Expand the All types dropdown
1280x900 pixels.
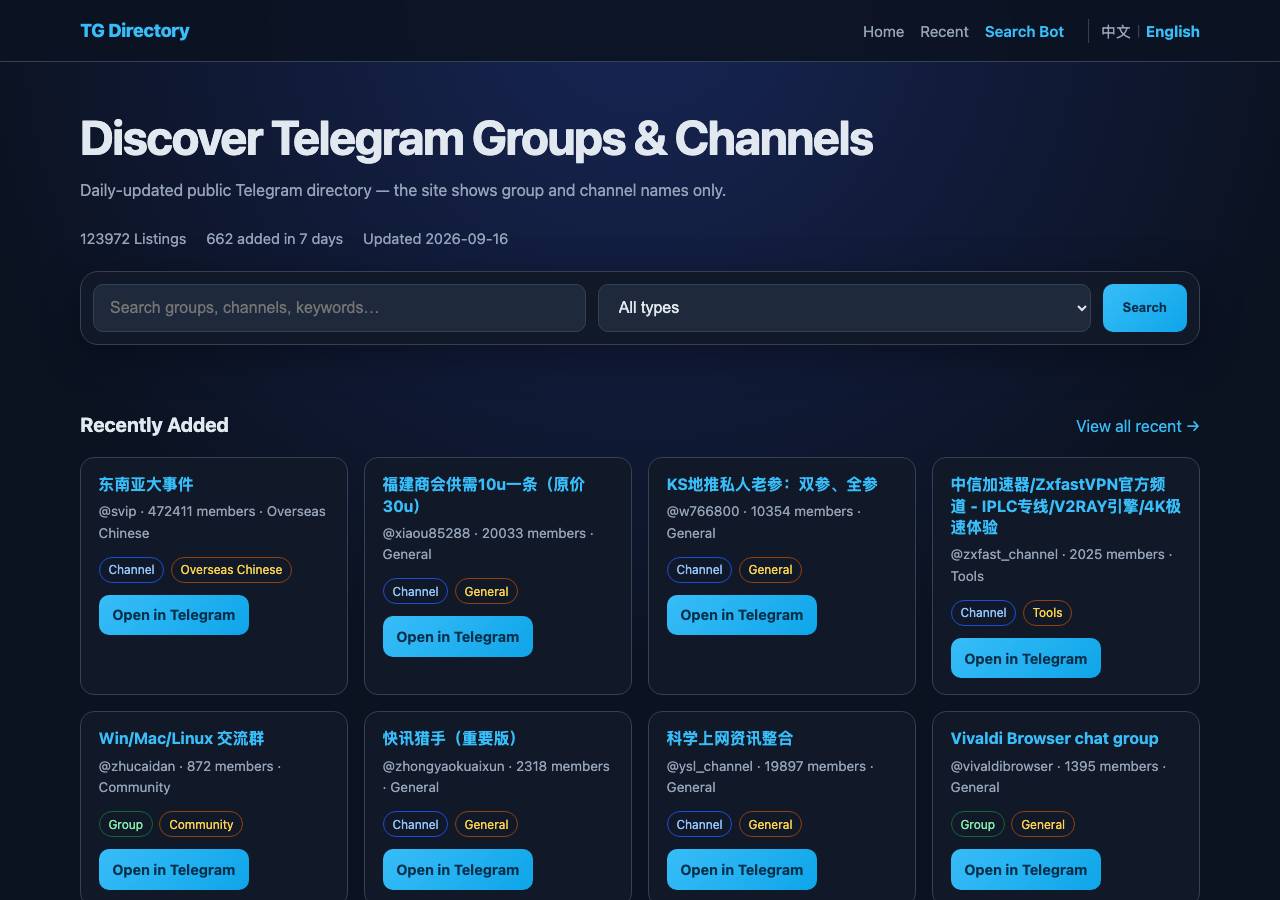(844, 308)
